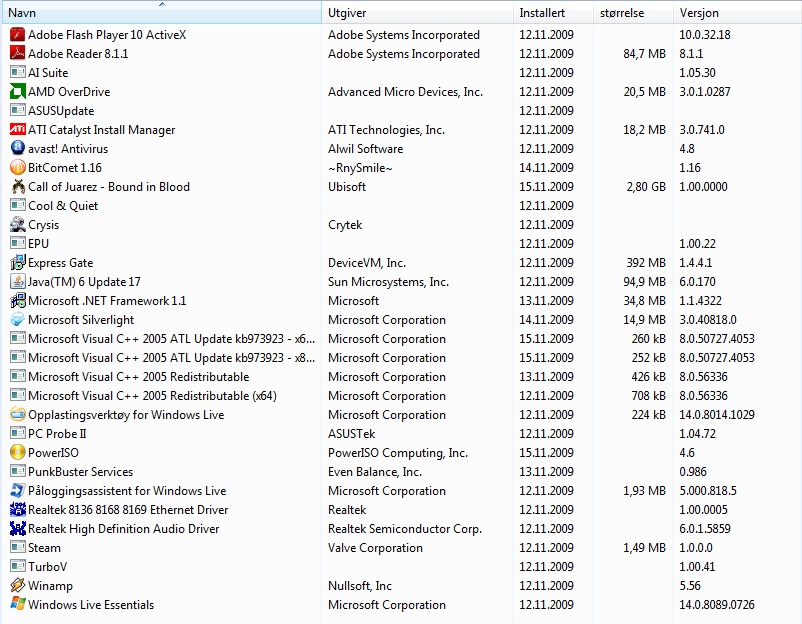
Task: Click the Alwil Software publisher cell
Action: click(x=366, y=149)
